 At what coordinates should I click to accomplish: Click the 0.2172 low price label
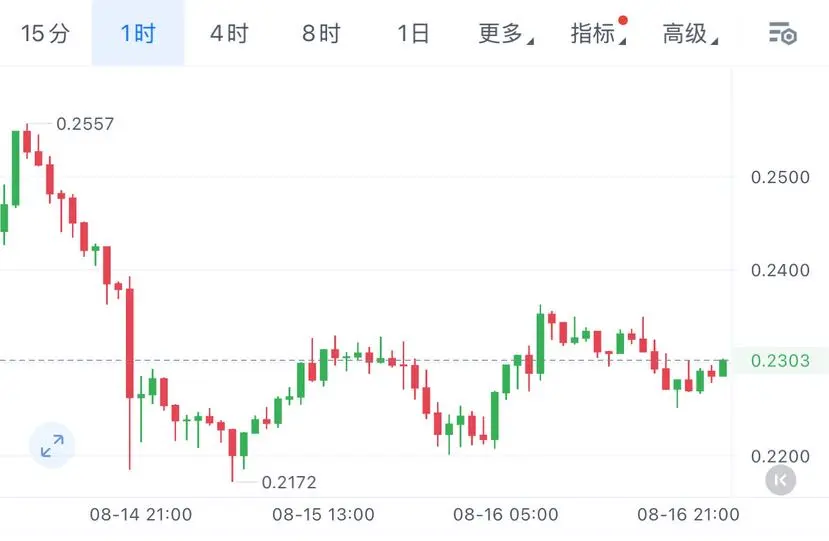click(289, 482)
